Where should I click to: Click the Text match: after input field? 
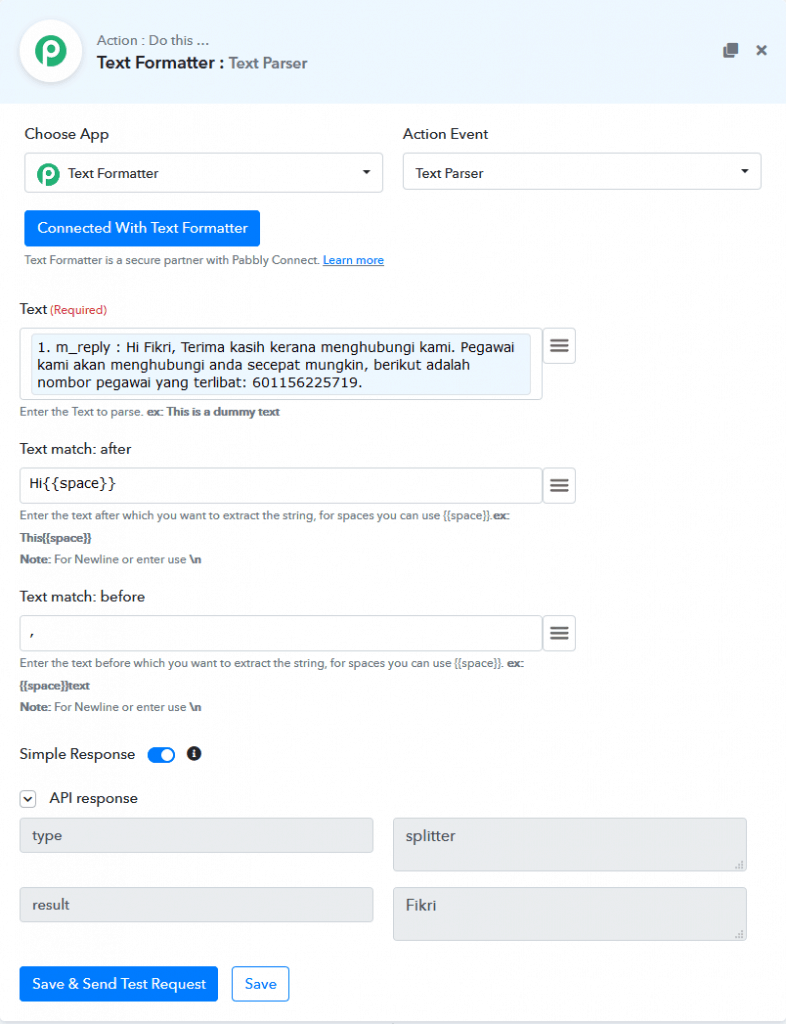pos(281,485)
